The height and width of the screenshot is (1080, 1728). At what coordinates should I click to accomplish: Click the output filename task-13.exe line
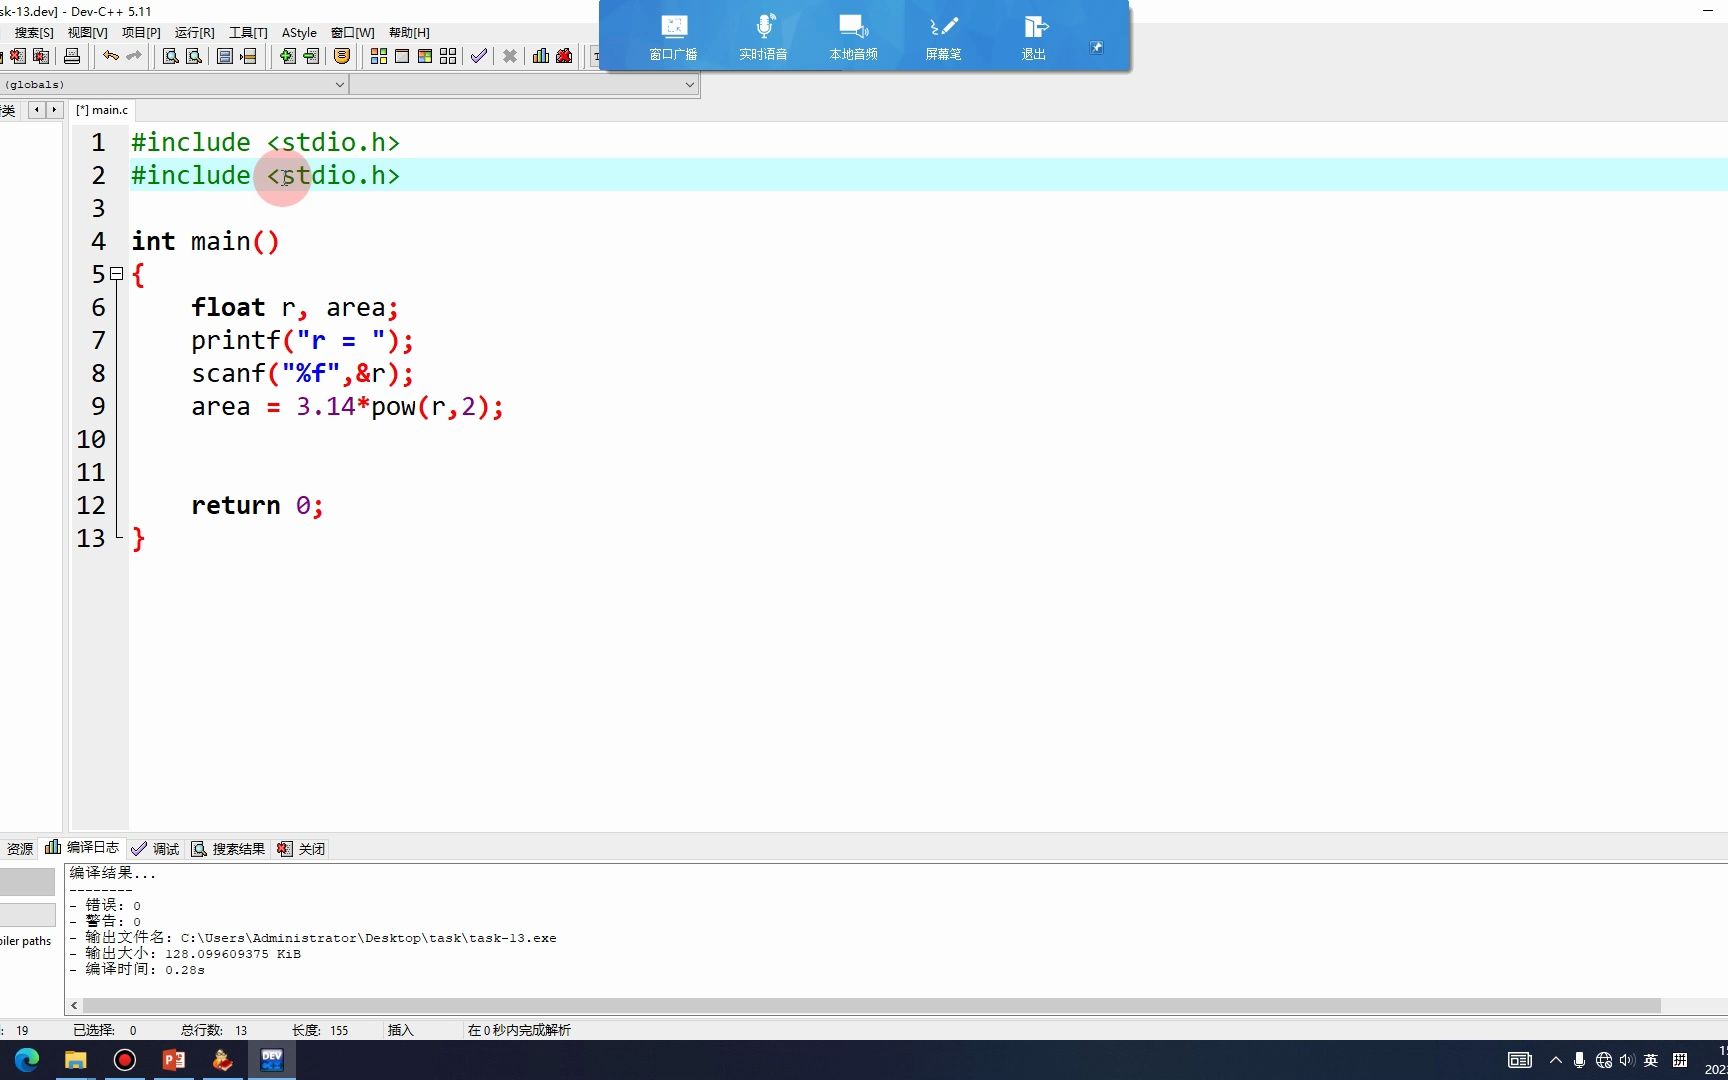click(313, 938)
